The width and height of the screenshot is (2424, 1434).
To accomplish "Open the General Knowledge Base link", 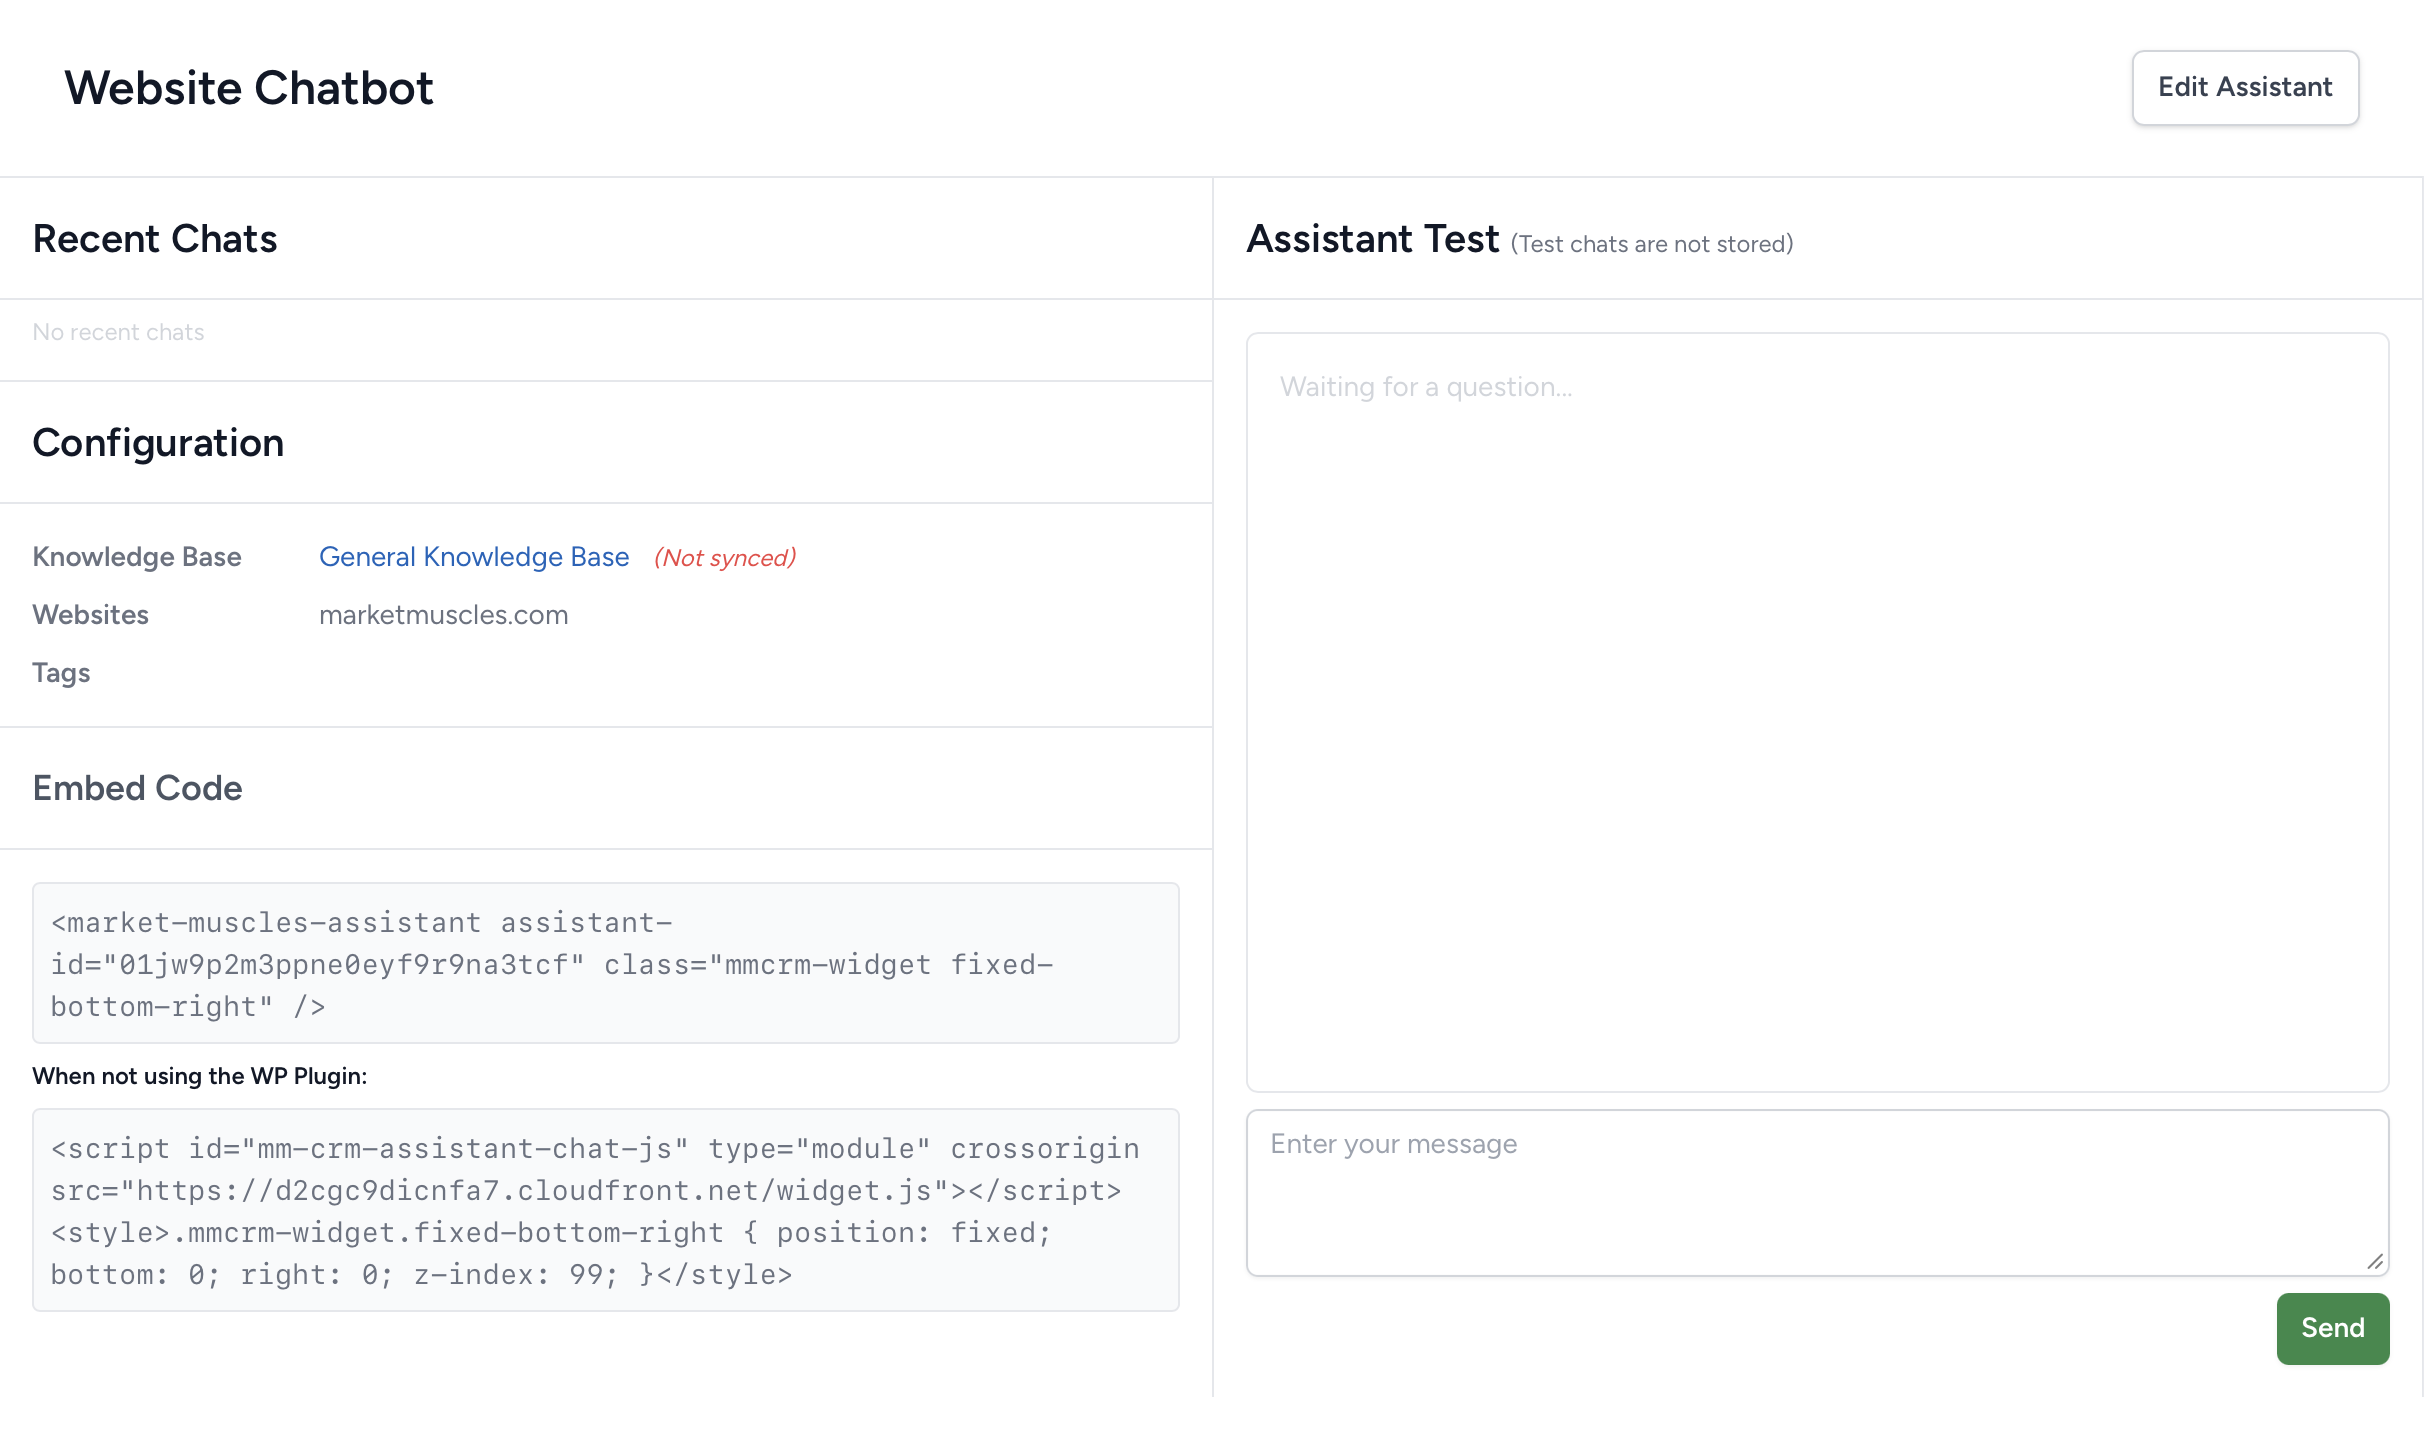I will pos(474,557).
